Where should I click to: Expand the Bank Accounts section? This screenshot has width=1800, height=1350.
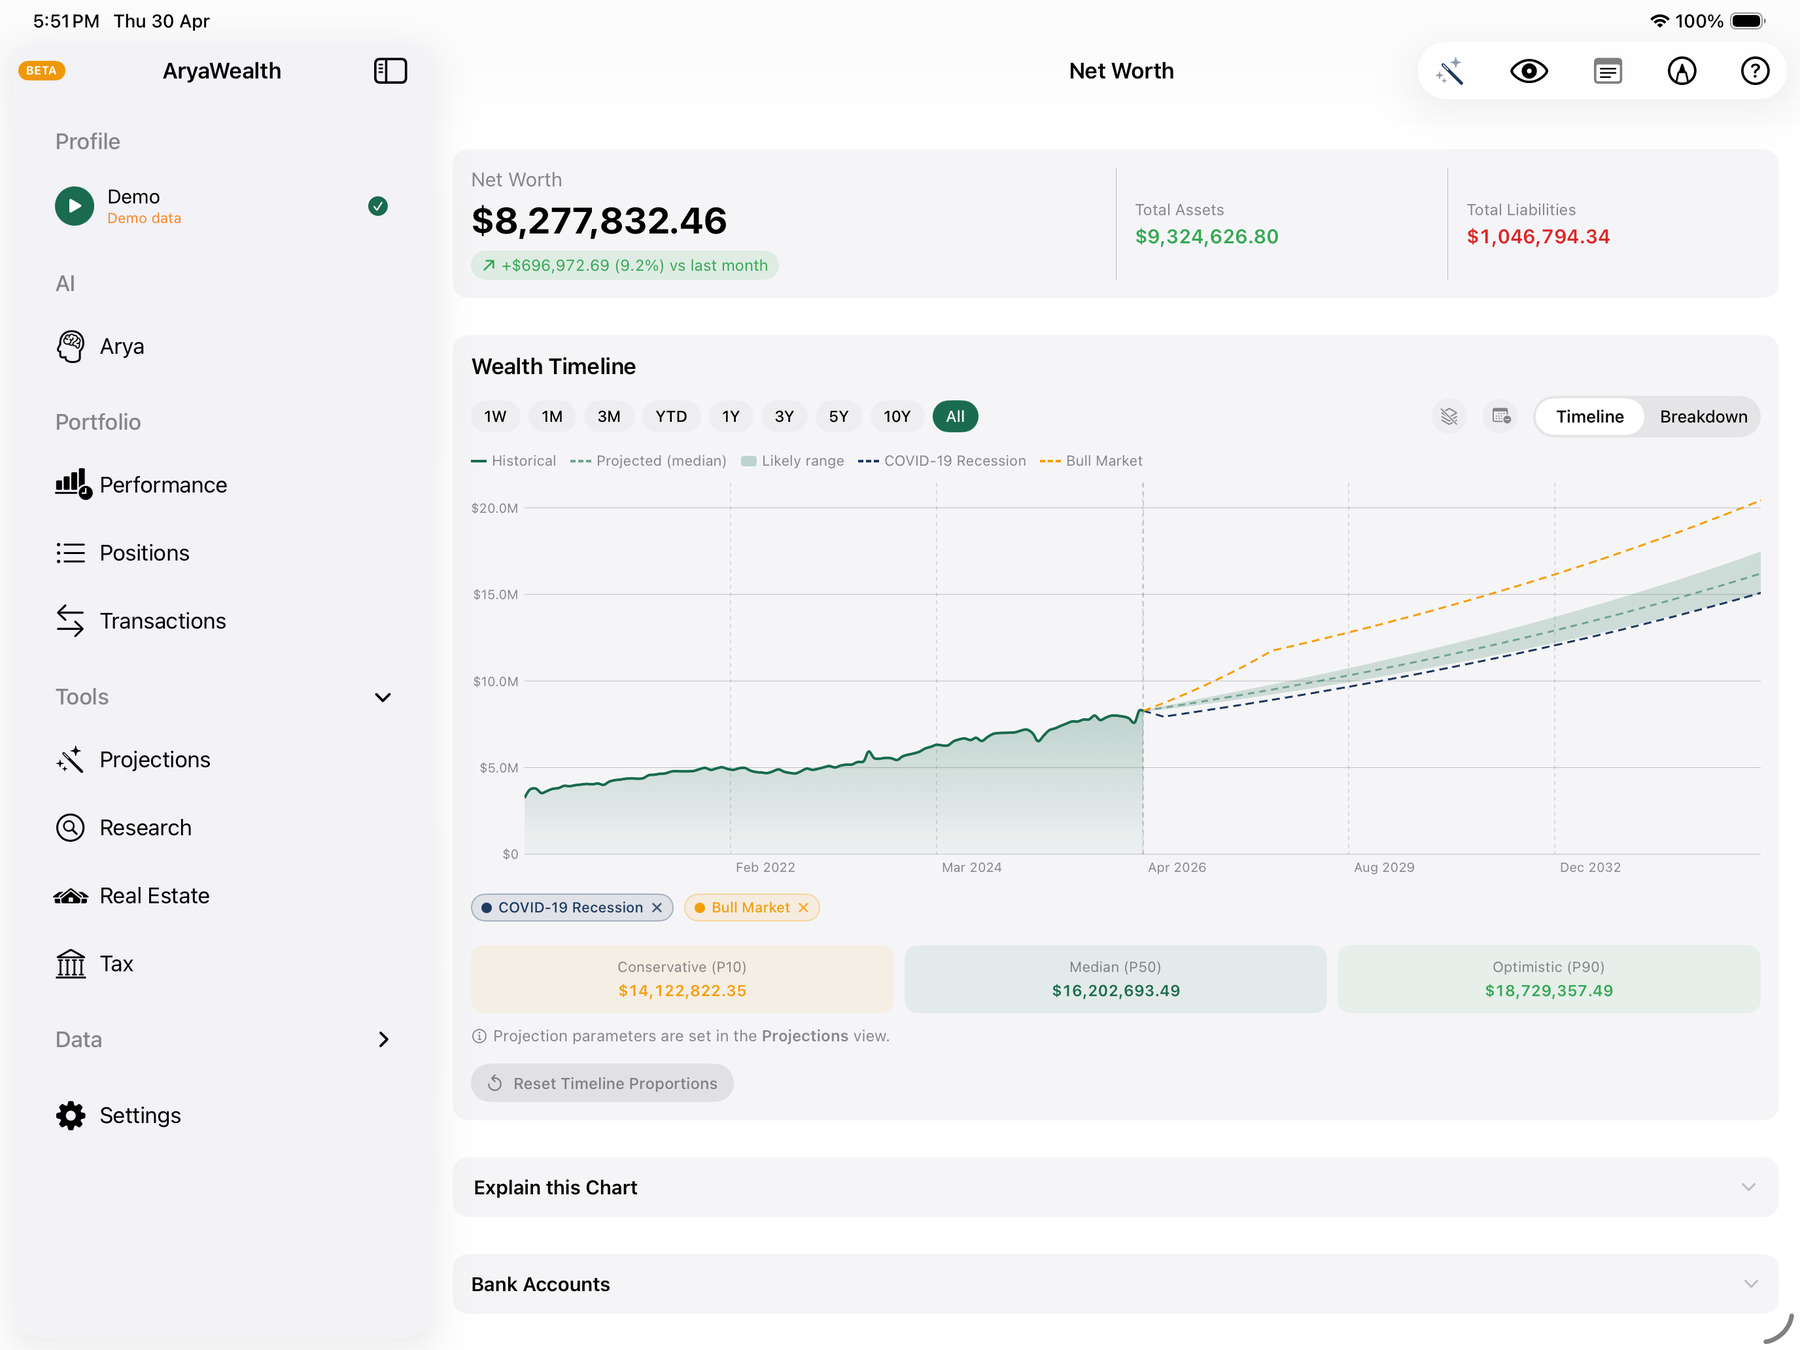pyautogui.click(x=1115, y=1284)
